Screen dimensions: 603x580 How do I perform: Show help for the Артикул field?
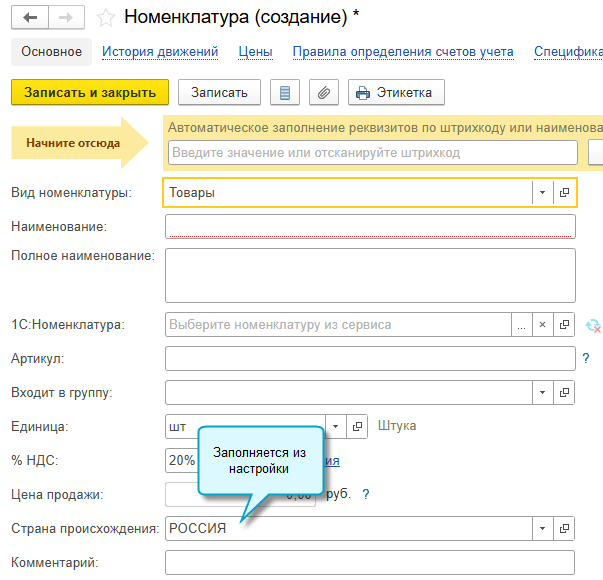pyautogui.click(x=586, y=358)
